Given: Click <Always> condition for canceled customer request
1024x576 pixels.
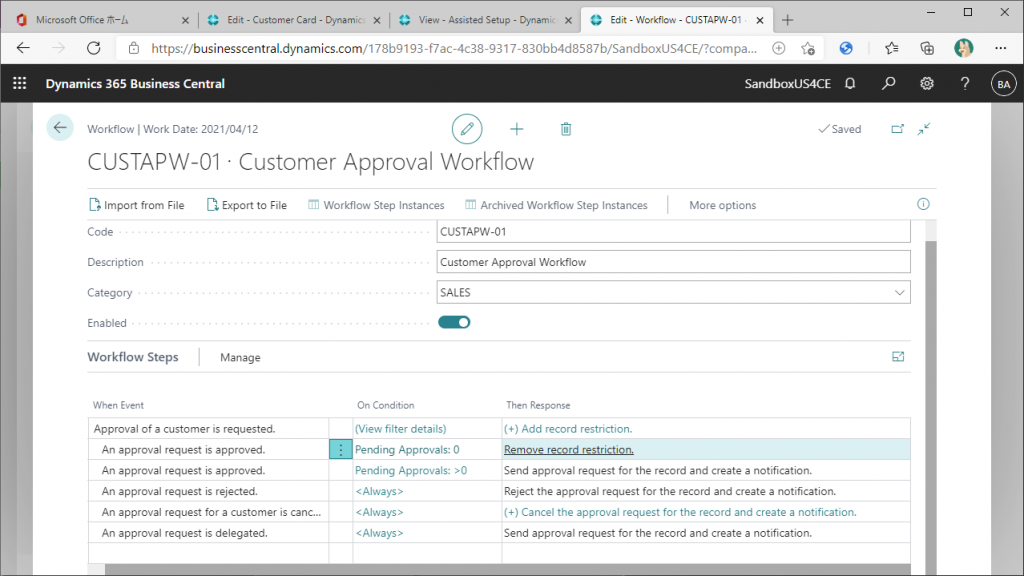Looking at the screenshot, I should tap(379, 513).
